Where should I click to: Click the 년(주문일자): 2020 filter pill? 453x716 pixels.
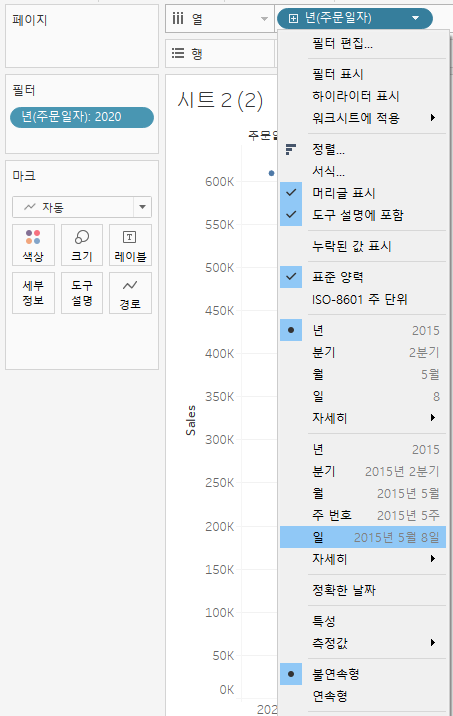[x=82, y=117]
